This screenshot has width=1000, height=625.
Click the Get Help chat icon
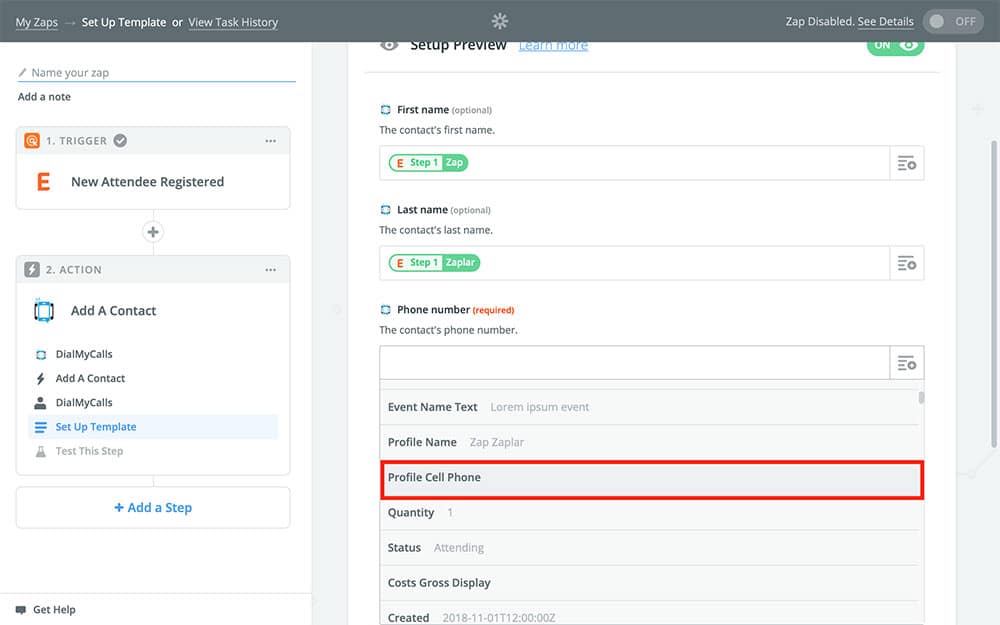point(21,609)
